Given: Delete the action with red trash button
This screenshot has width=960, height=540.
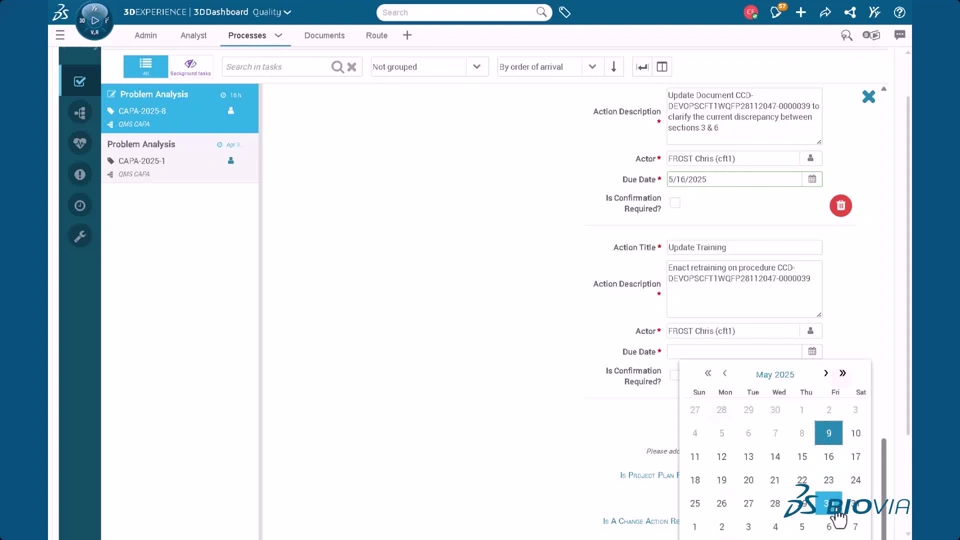Looking at the screenshot, I should tap(841, 205).
